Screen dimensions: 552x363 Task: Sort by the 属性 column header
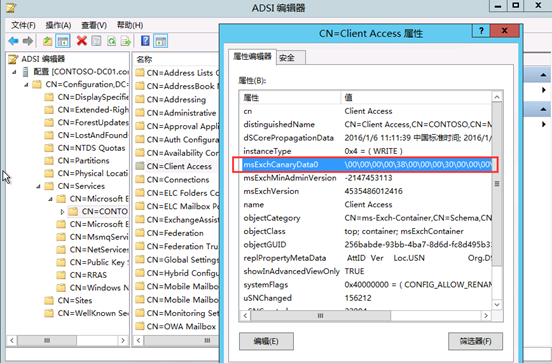pos(290,98)
